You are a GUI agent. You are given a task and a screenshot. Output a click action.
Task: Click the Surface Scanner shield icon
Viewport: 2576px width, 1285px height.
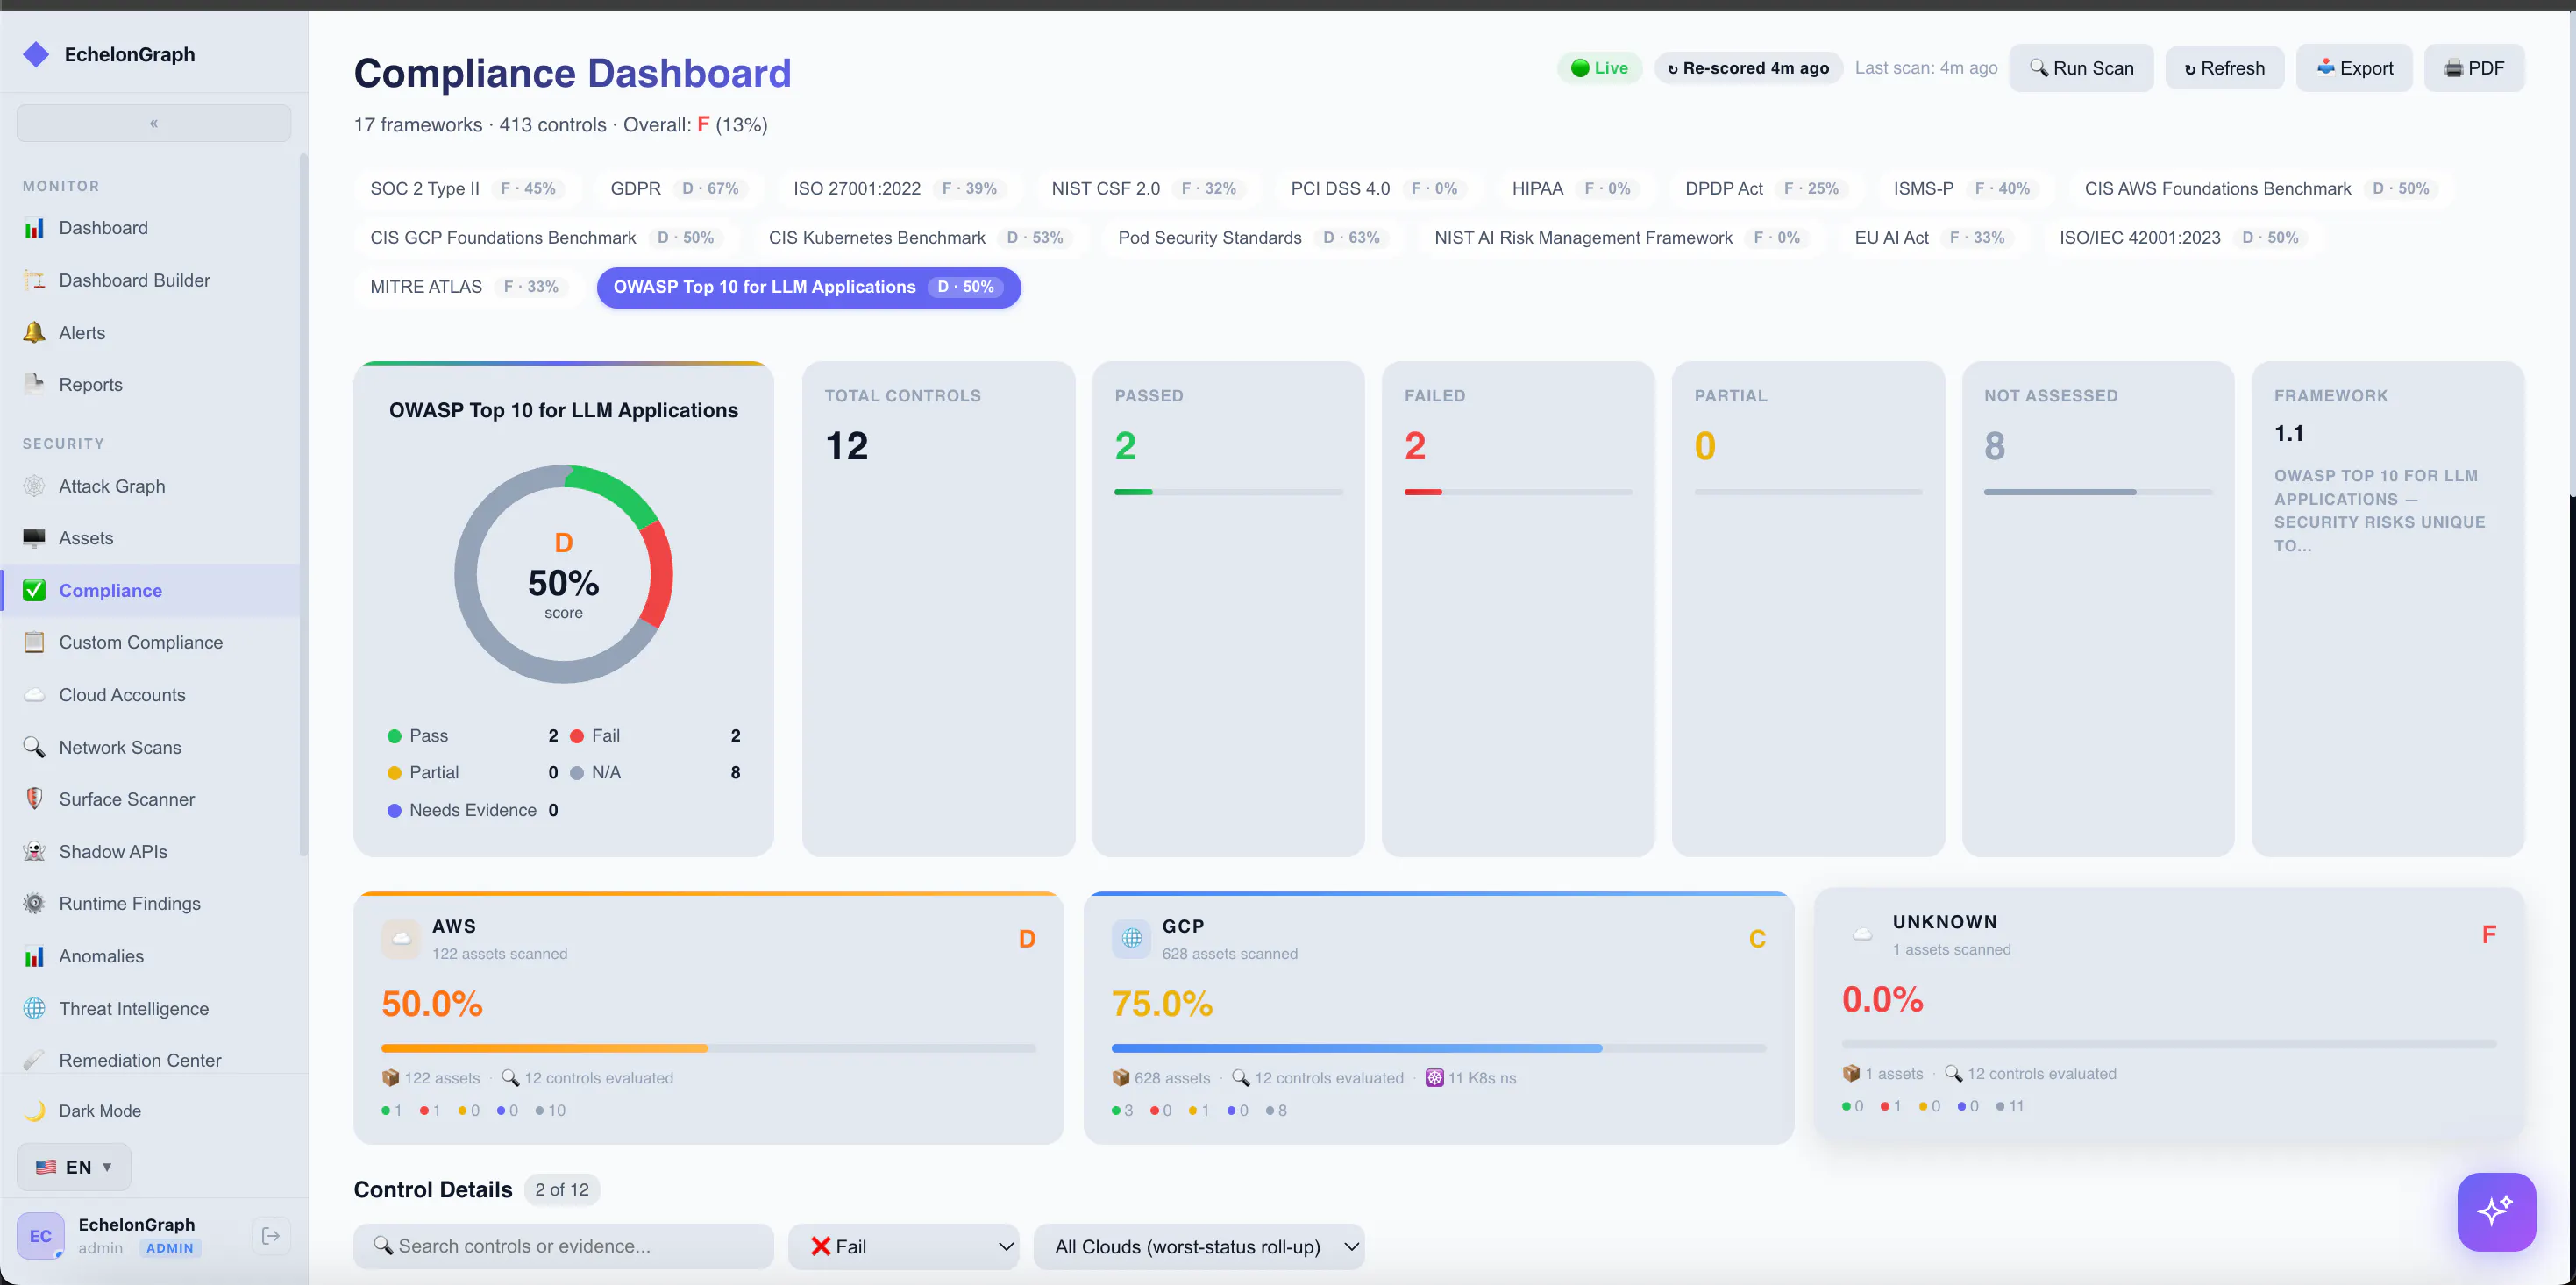point(34,799)
